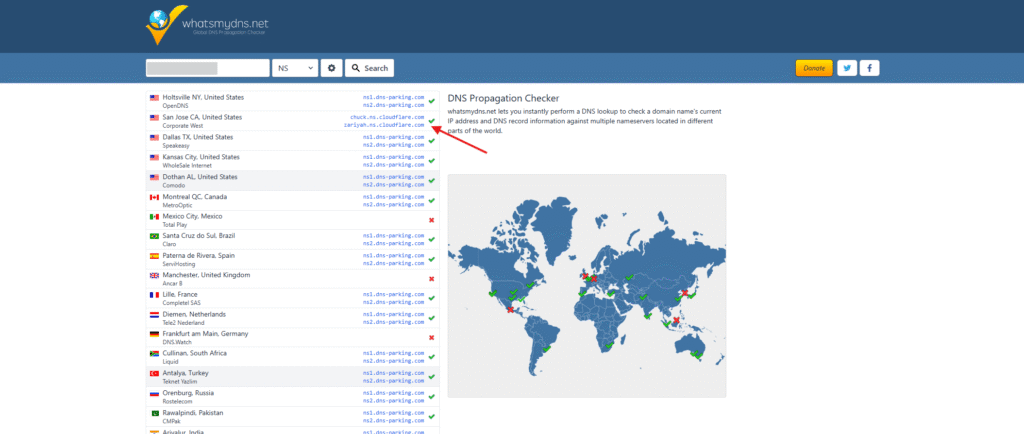Share via the Twitter icon button

click(x=847, y=68)
